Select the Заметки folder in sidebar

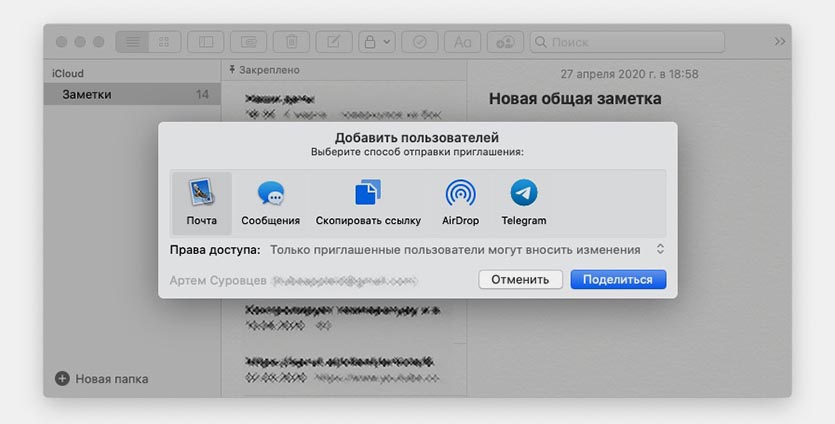(132, 94)
